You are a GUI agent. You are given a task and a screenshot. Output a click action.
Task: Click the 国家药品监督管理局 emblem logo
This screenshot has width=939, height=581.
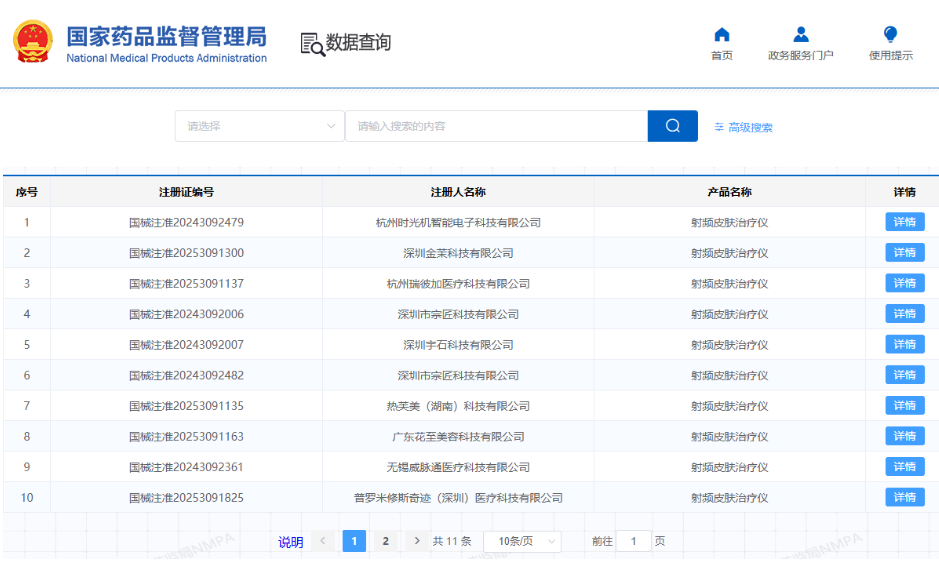32,42
